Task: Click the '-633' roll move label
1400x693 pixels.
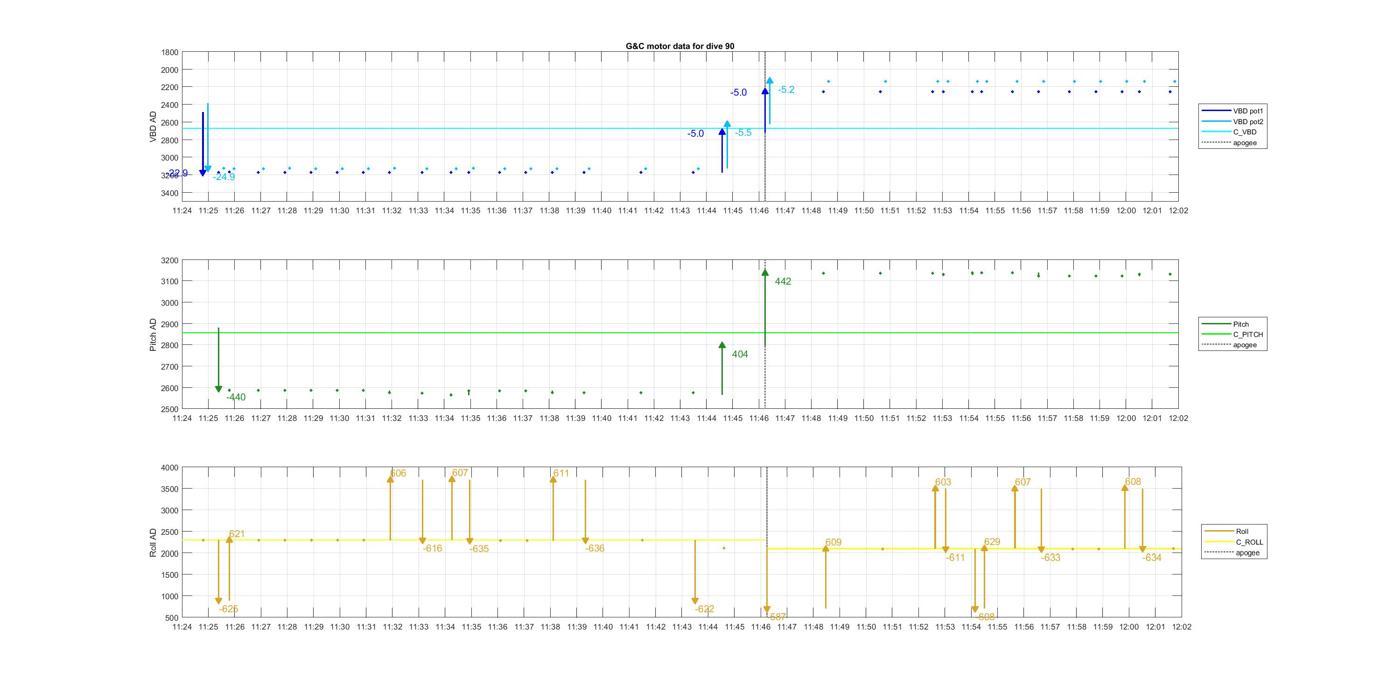Action: tap(1051, 558)
